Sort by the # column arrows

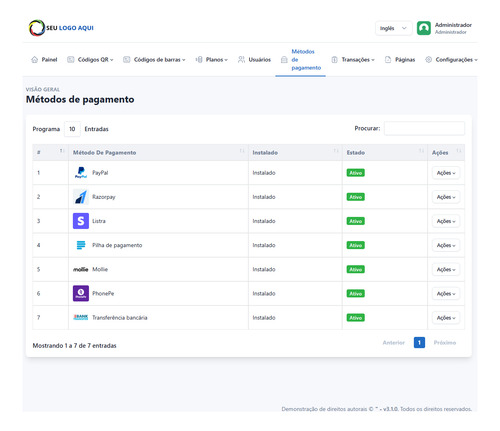pos(61,151)
